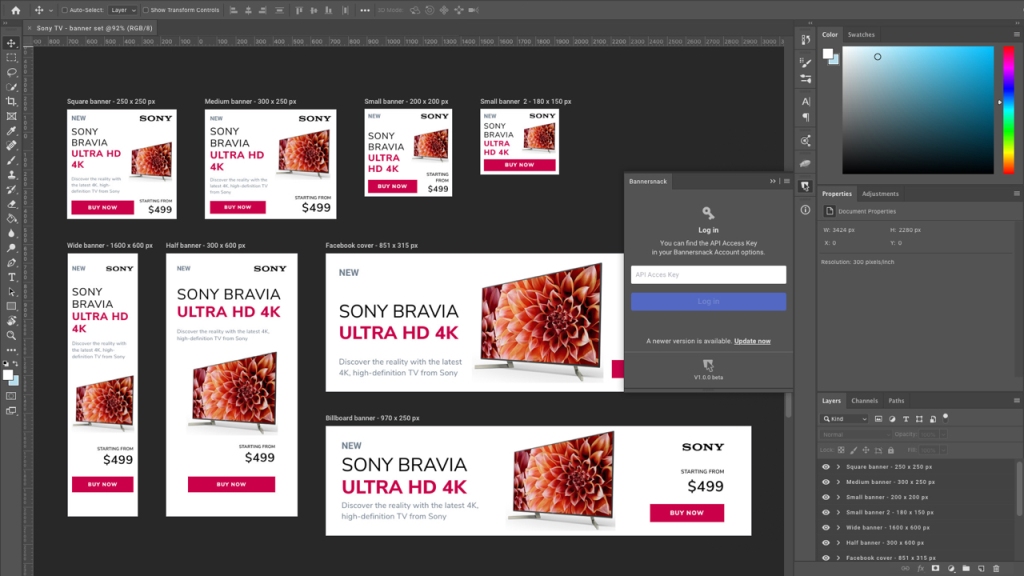Click the hue slider strip in Color panel
Viewport: 1024px width, 576px height.
(1008, 110)
